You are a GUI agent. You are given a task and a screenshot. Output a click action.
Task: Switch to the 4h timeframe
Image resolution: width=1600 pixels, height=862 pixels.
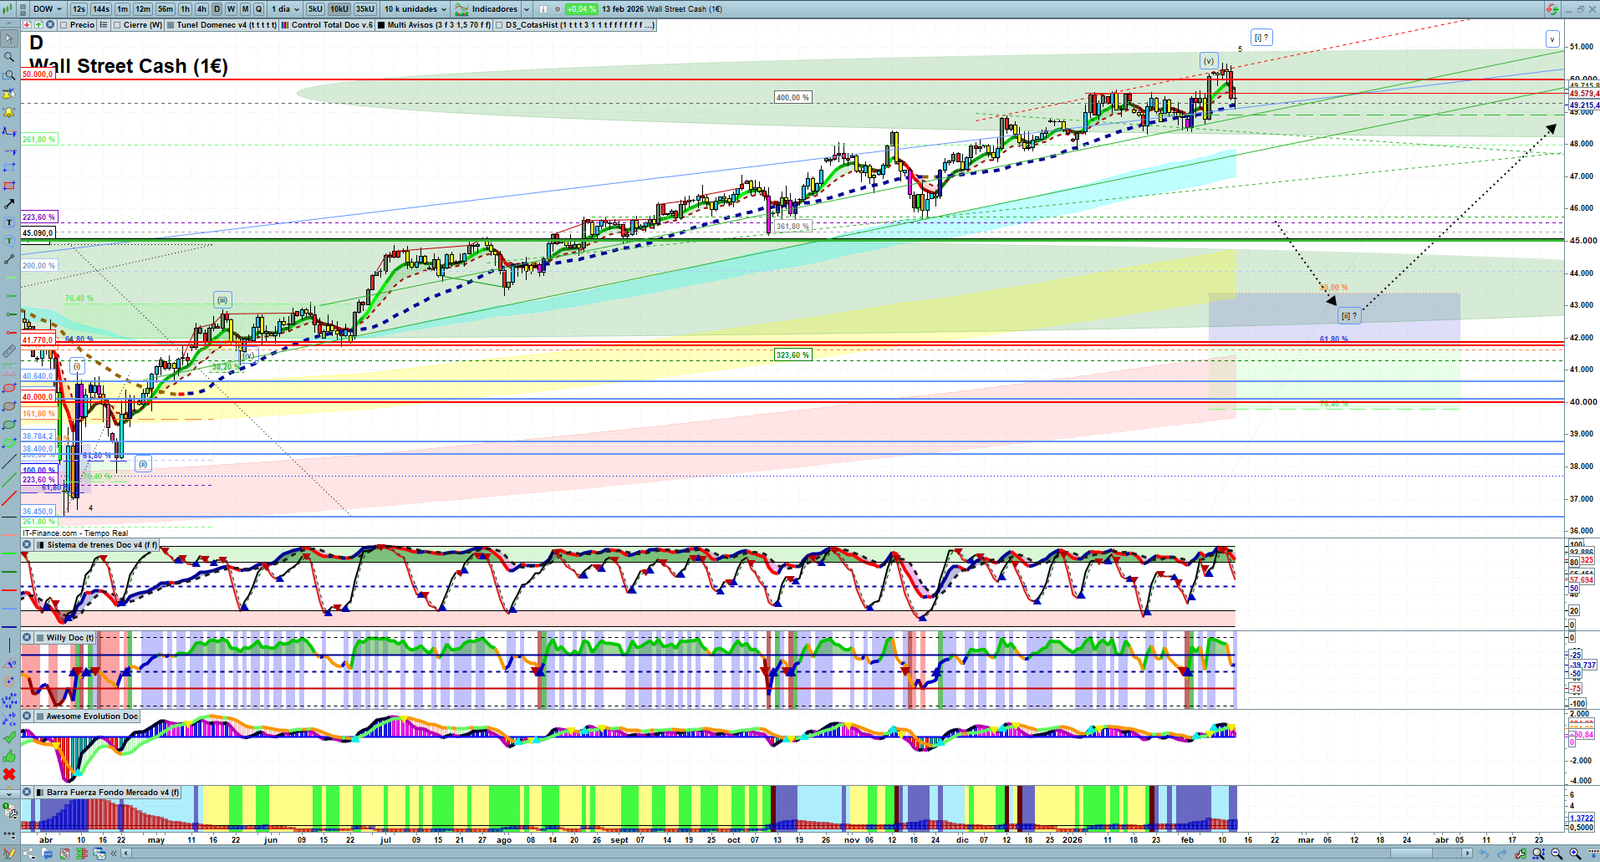point(201,9)
